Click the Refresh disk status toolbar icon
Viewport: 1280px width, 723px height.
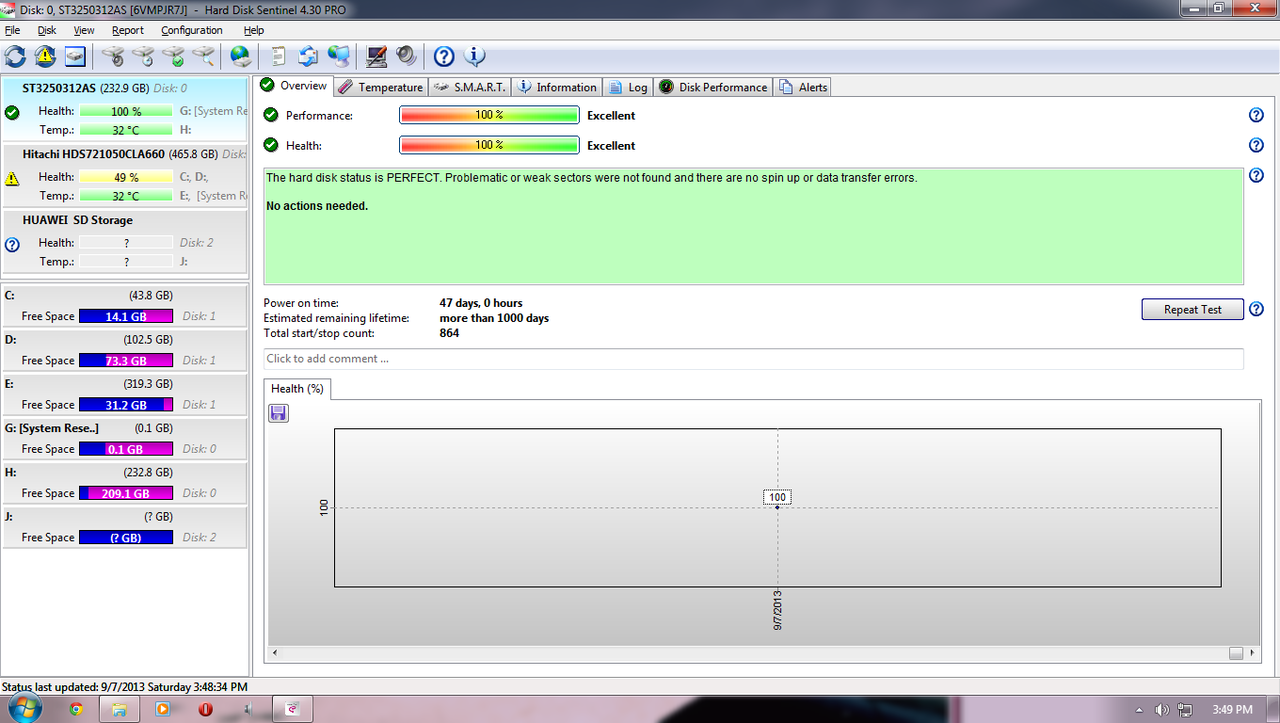click(x=15, y=56)
